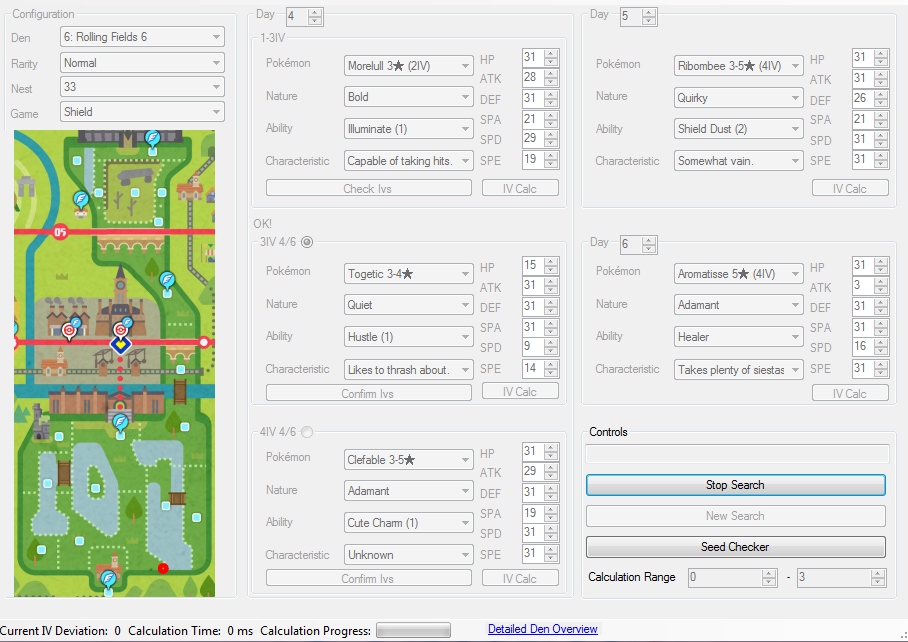Click the feather balloon icon at the top of the map
The height and width of the screenshot is (642, 908).
pyautogui.click(x=152, y=137)
